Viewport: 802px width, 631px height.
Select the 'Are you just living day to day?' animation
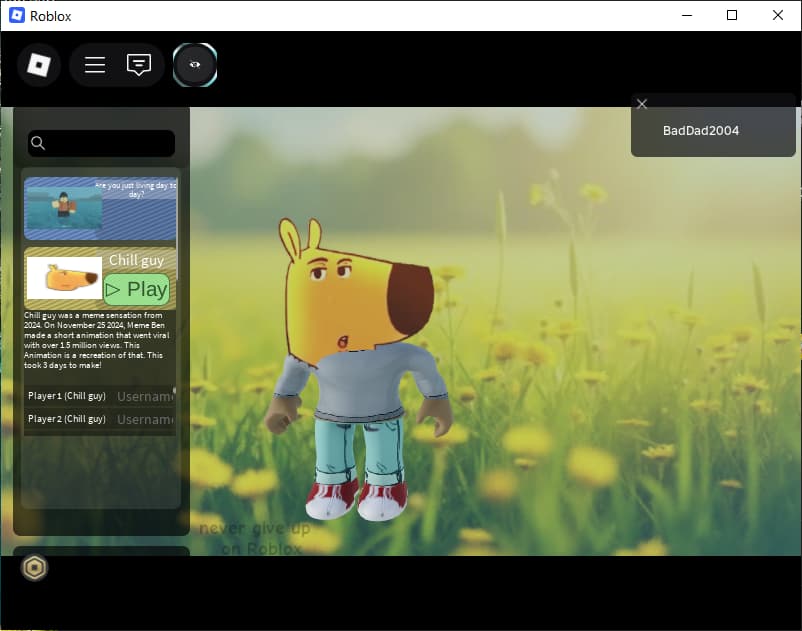point(100,208)
